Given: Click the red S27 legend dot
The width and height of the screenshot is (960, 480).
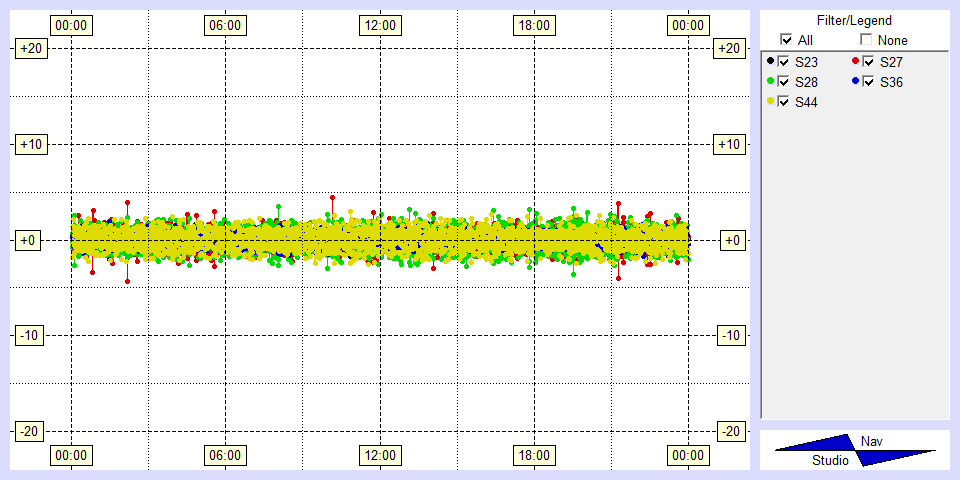Looking at the screenshot, I should 855,61.
